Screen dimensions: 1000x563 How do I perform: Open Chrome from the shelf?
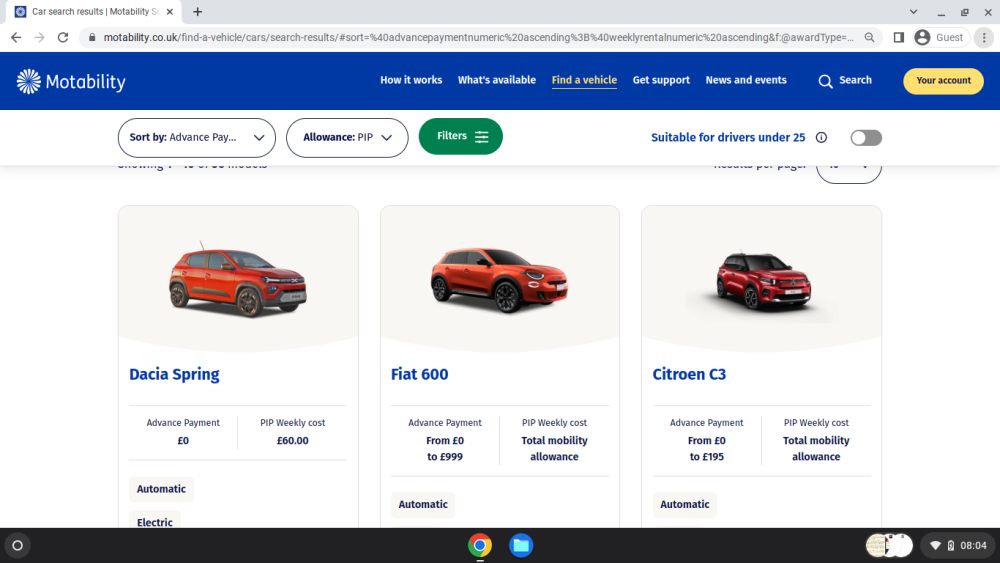pyautogui.click(x=480, y=545)
